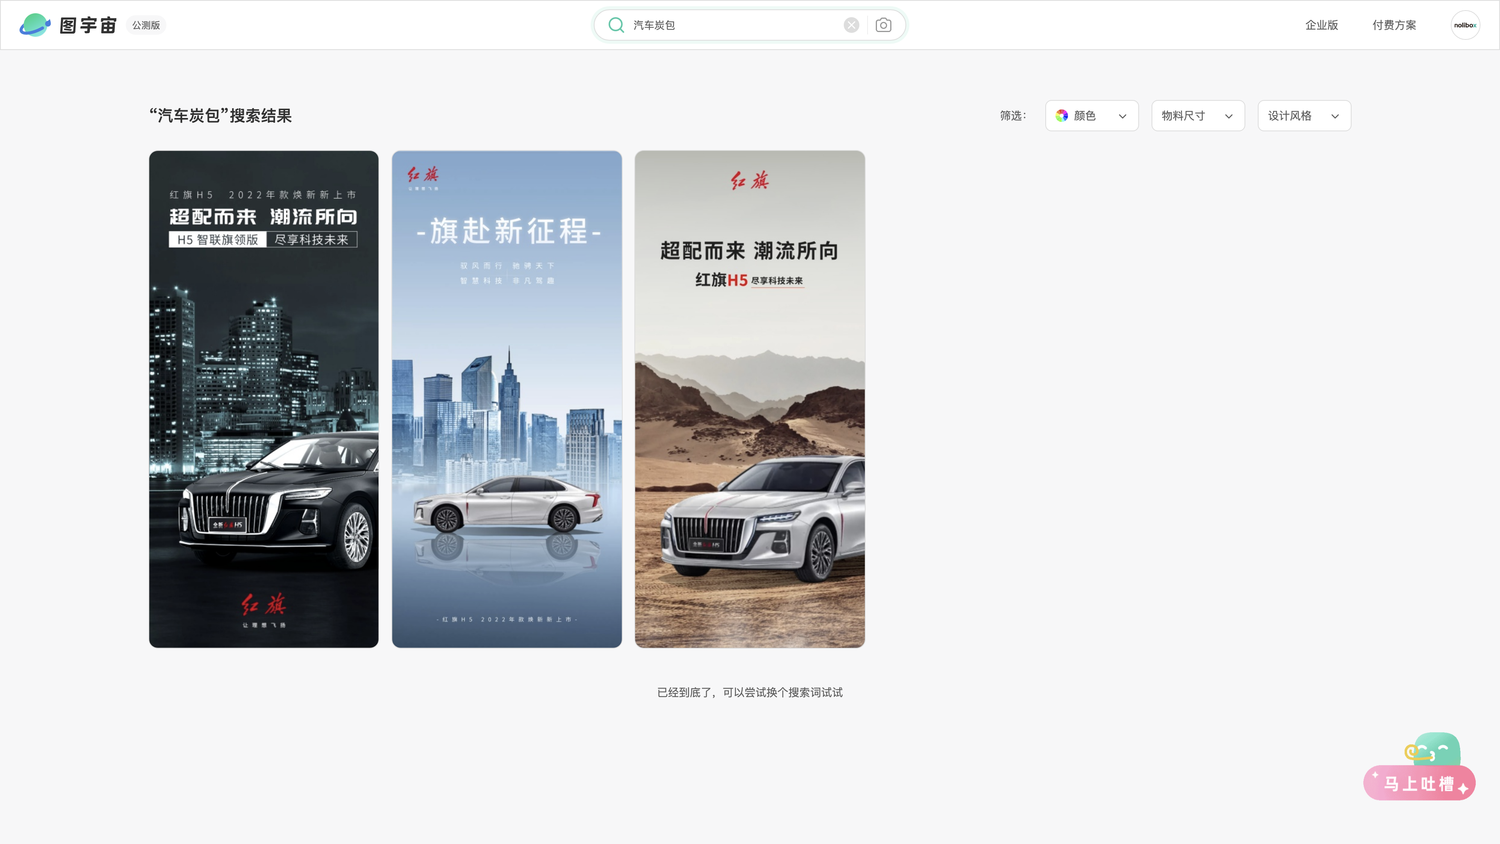Click the 筛选: label

click(1013, 116)
